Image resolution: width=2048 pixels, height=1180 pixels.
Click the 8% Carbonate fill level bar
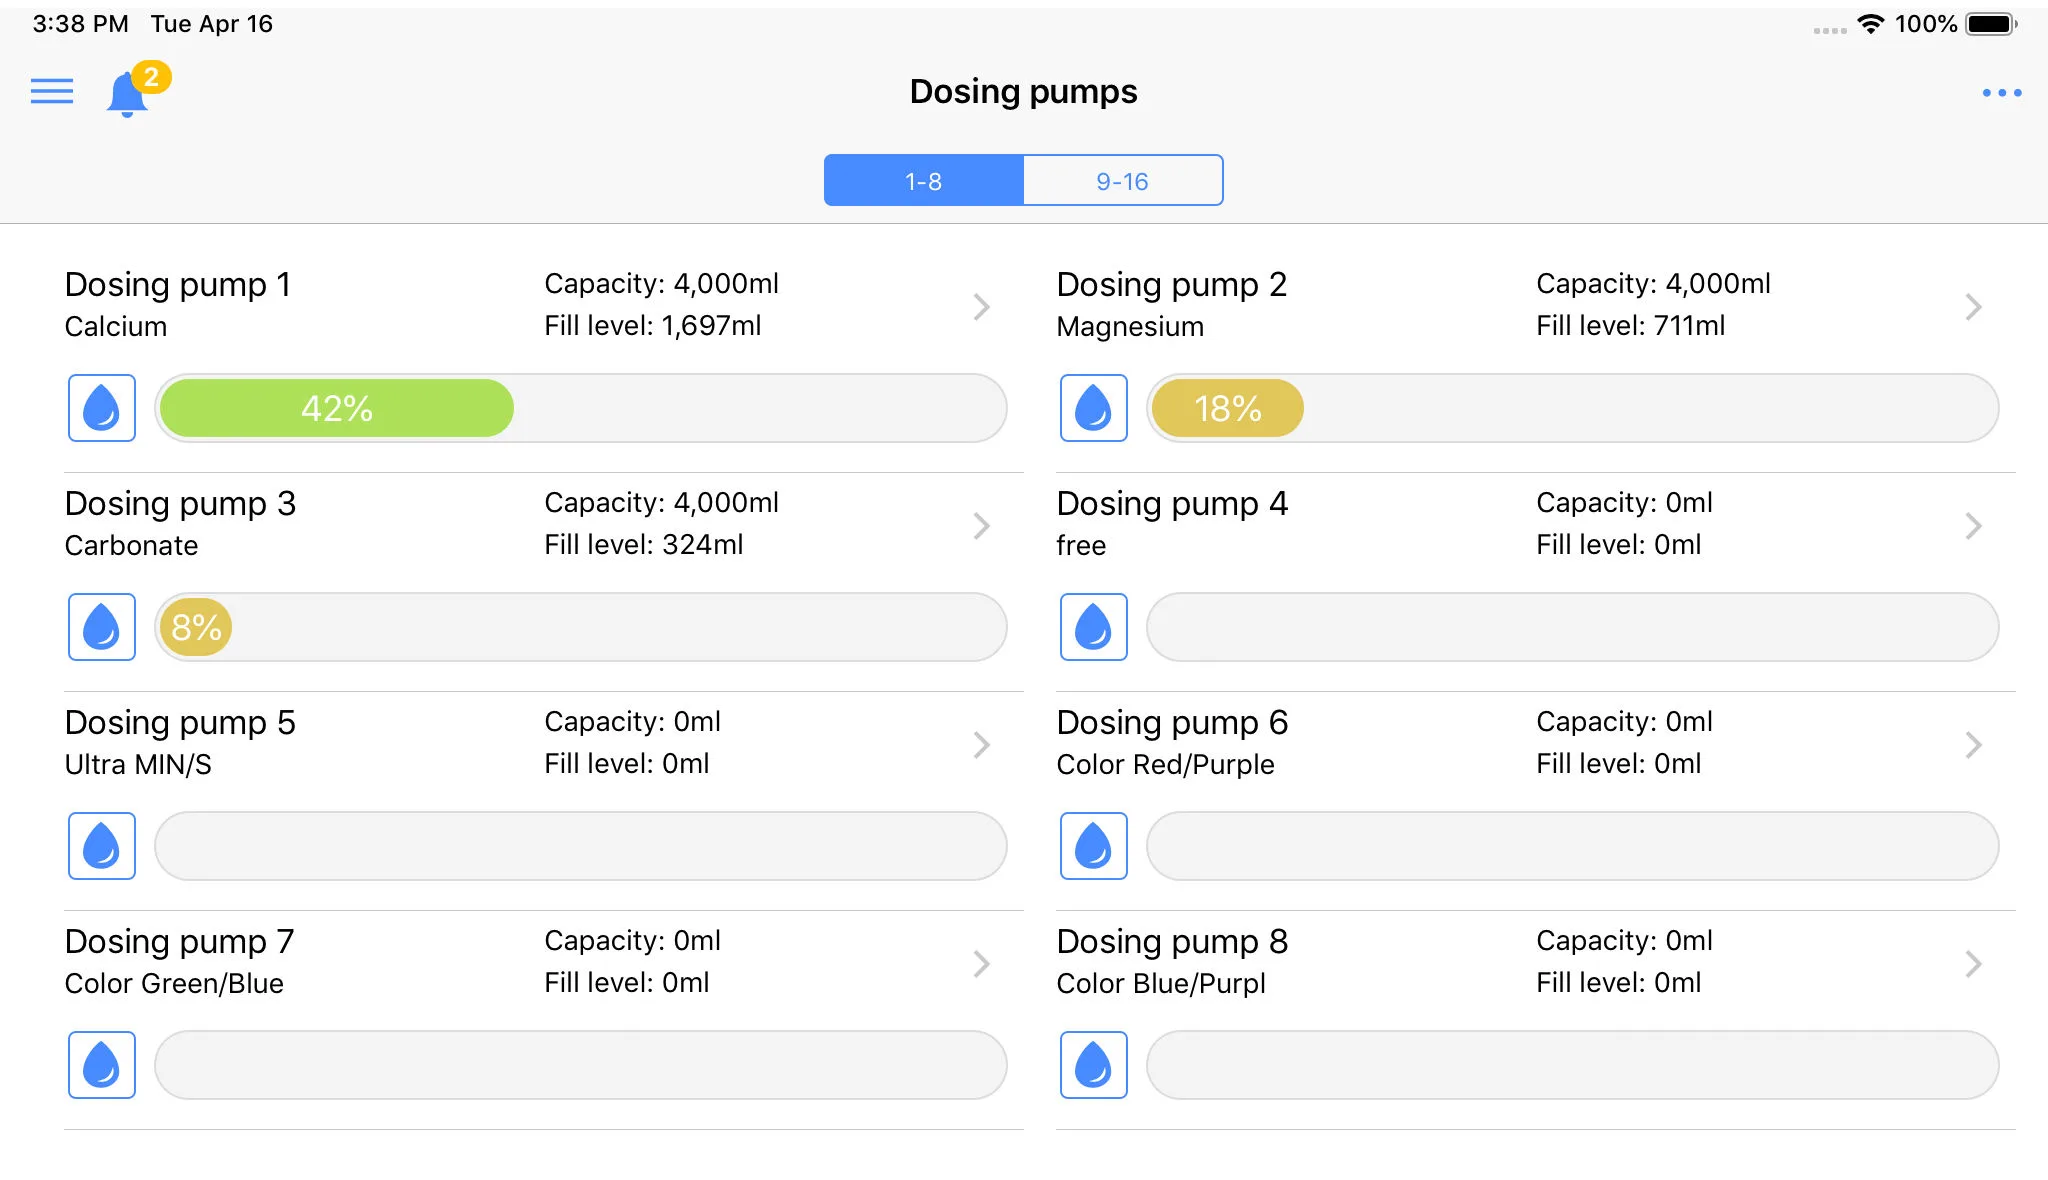pos(580,627)
